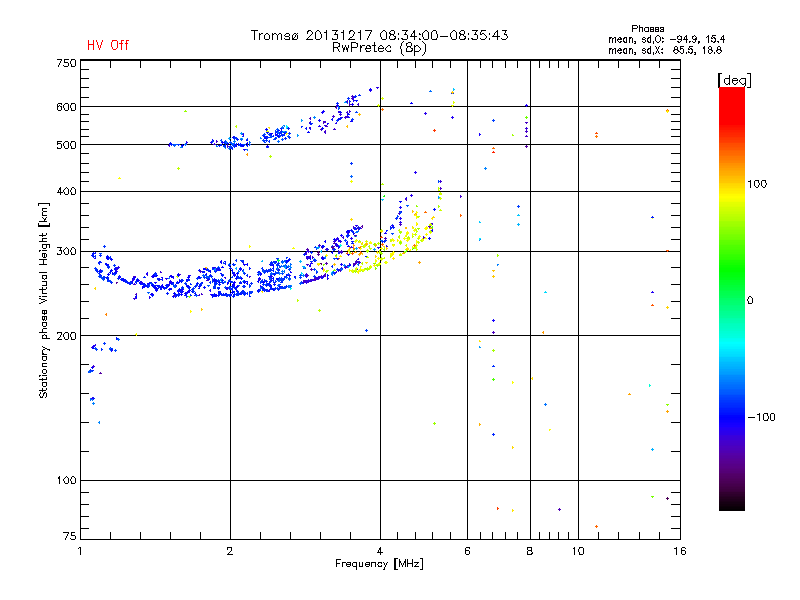Click the red 'HV Off' label
The height and width of the screenshot is (600, 800).
[x=108, y=45]
